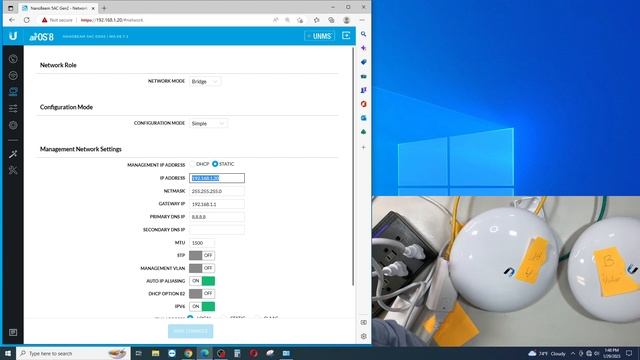Image resolution: width=640 pixels, height=360 pixels.
Task: Click the Netmask field
Action: coord(217,191)
